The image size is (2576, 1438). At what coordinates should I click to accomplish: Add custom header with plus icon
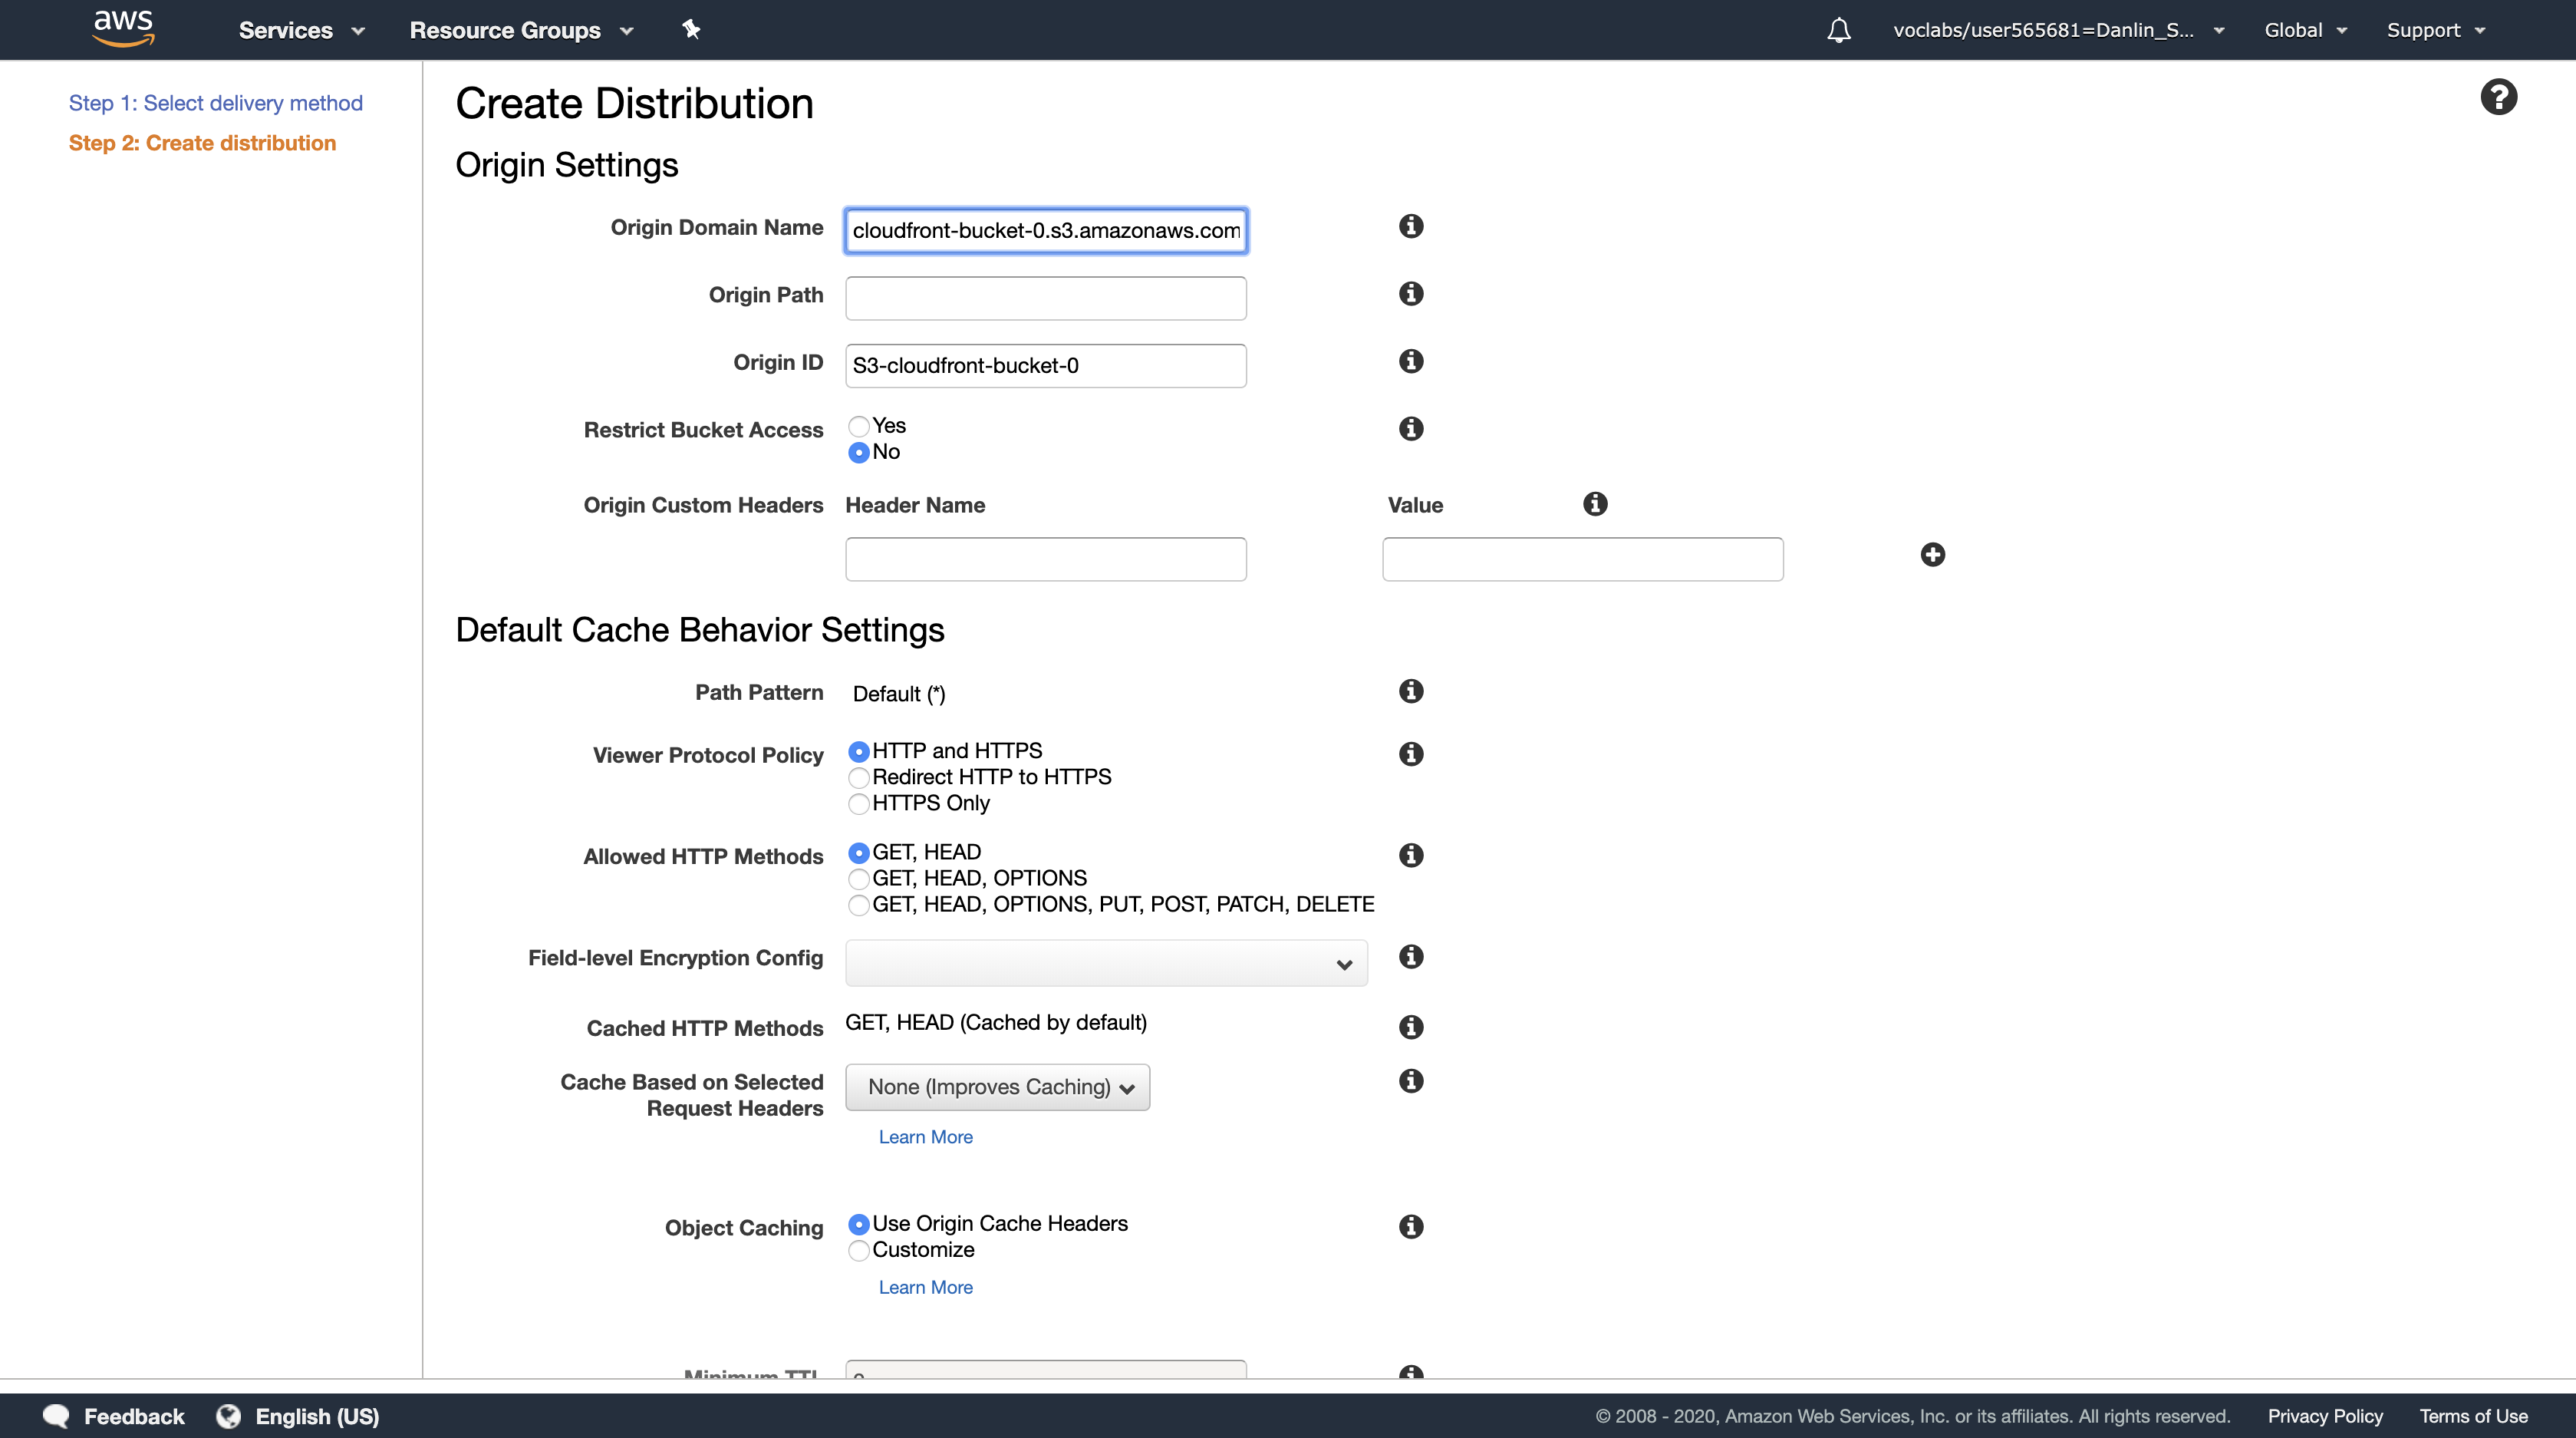pos(1932,555)
